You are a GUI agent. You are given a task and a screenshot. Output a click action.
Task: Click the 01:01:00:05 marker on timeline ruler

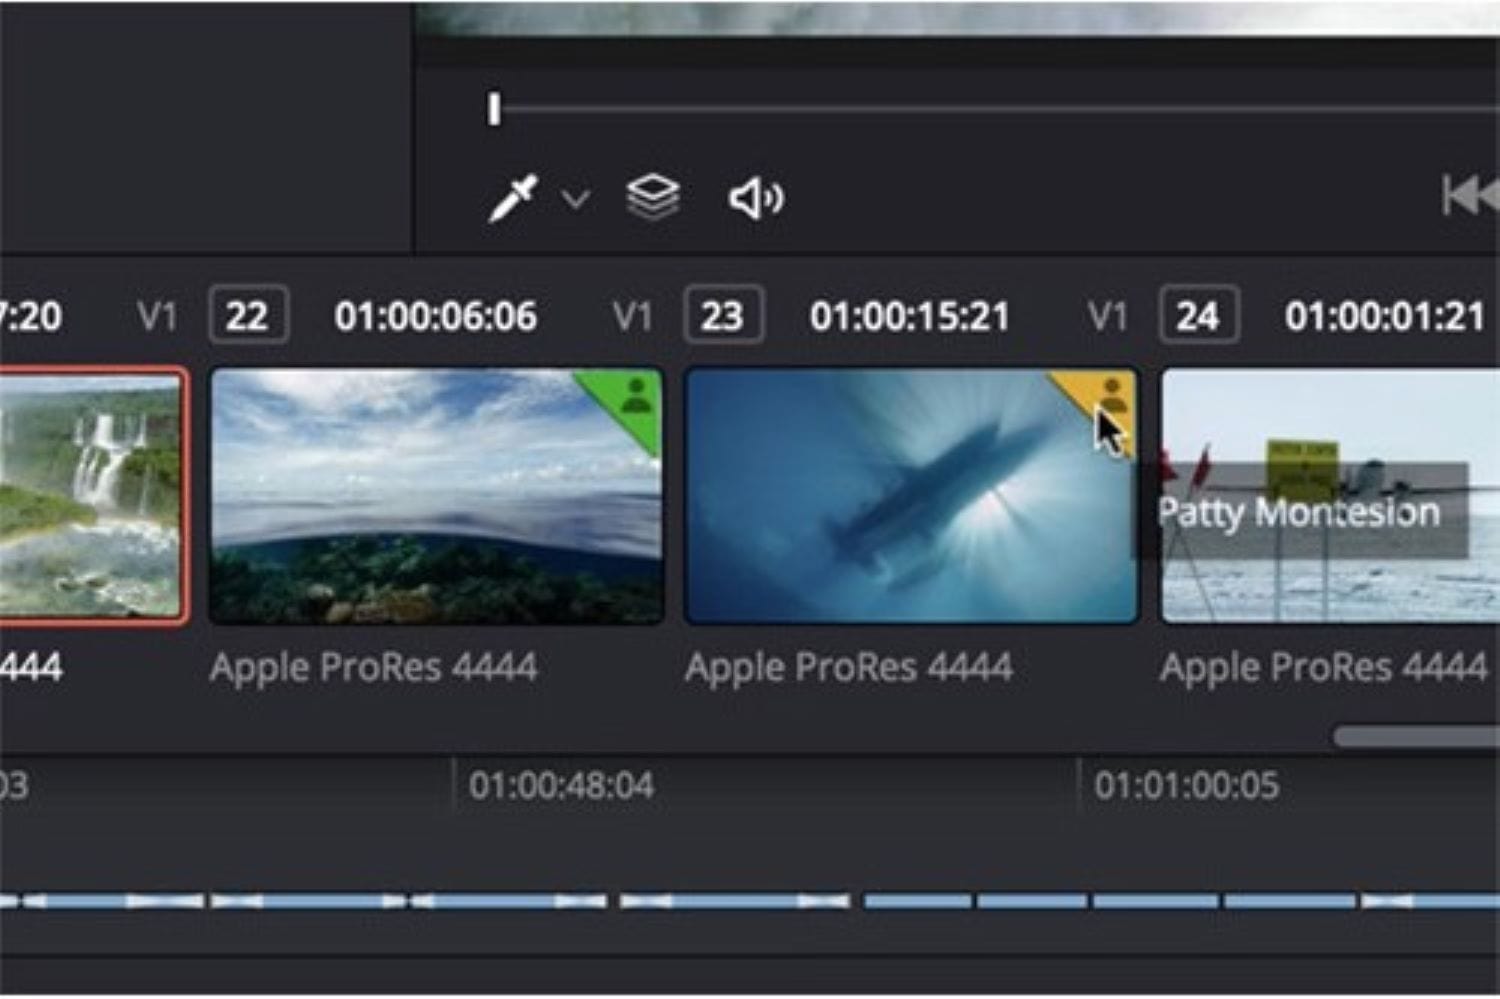point(1186,786)
